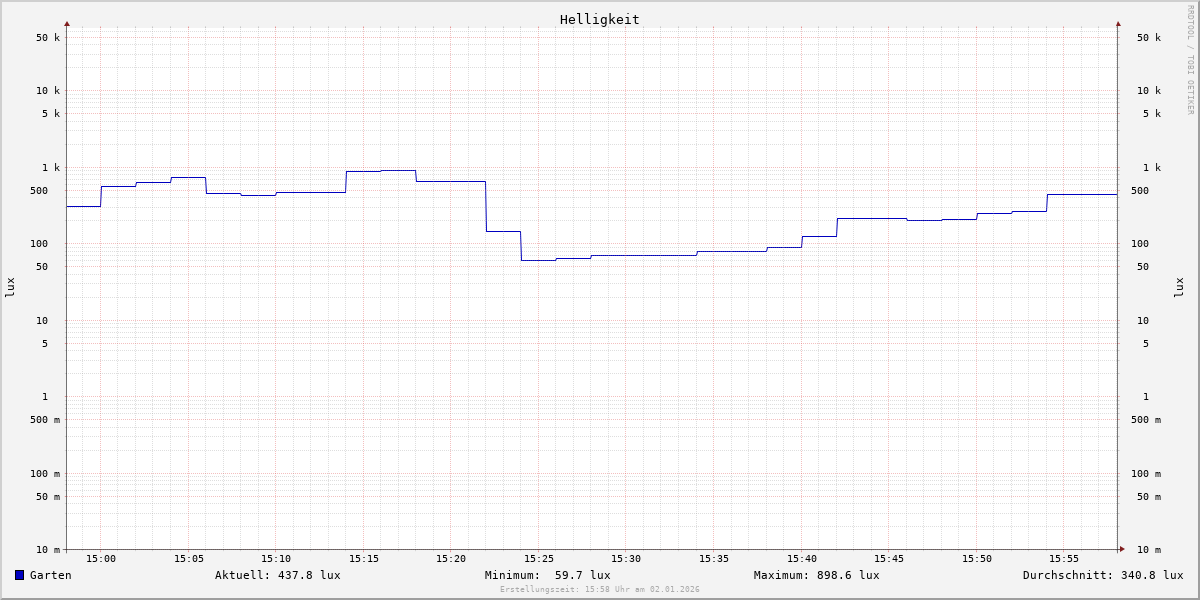1200x600 pixels.
Task: Click the 15:00 time axis label
Action: pos(101,559)
